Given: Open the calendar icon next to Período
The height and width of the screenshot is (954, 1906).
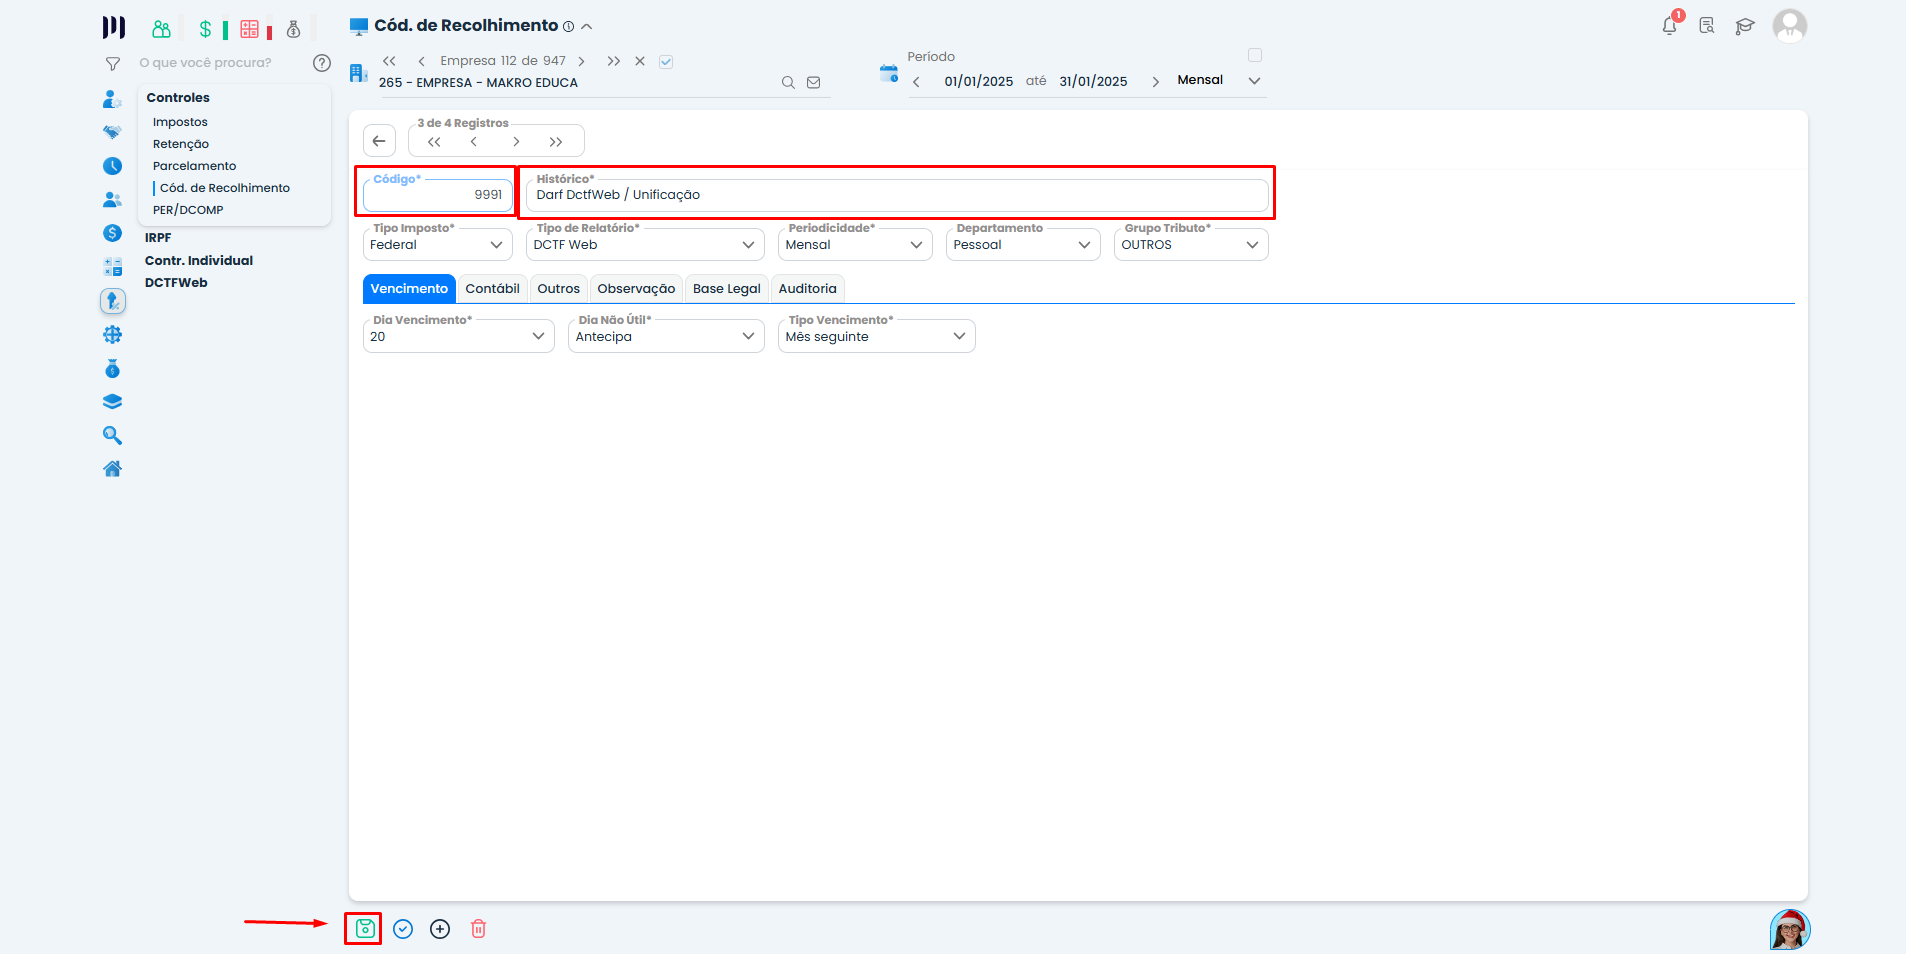Looking at the screenshot, I should point(888,73).
